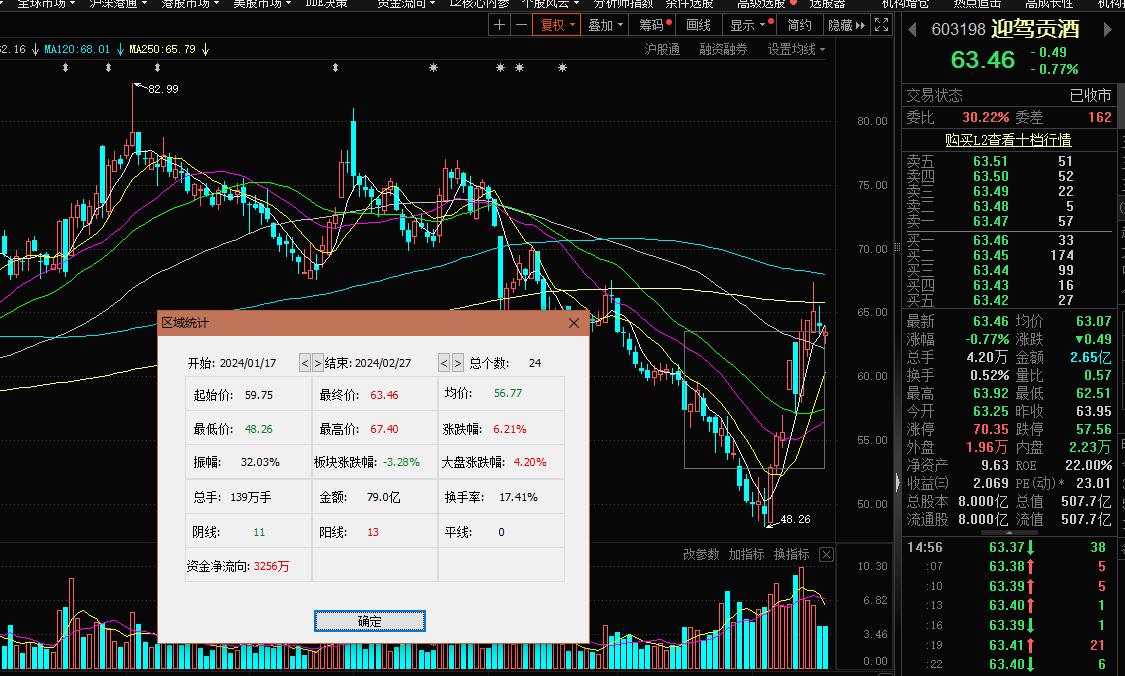
Task: Click the MA250 down arrow indicator
Action: click(204, 48)
